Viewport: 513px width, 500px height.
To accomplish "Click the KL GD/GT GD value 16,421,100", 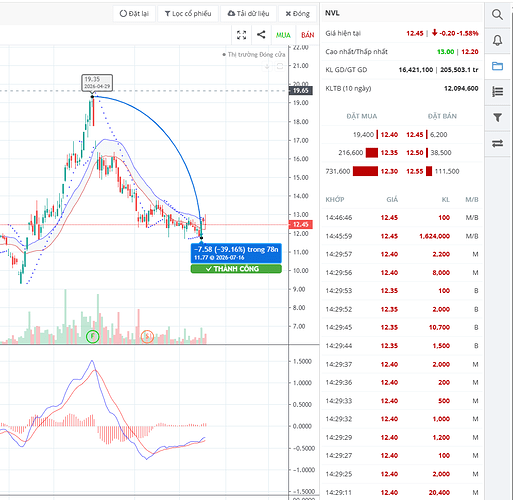I will tap(416, 70).
